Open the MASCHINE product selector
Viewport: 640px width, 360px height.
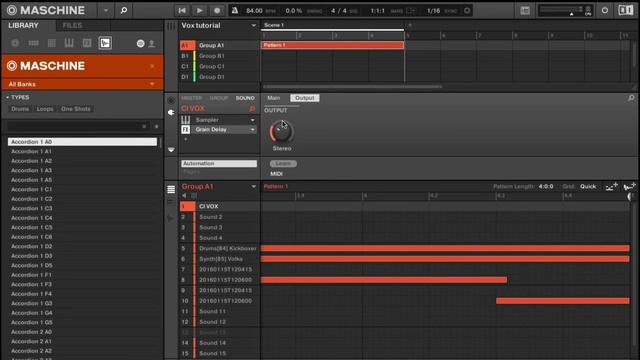coord(82,66)
